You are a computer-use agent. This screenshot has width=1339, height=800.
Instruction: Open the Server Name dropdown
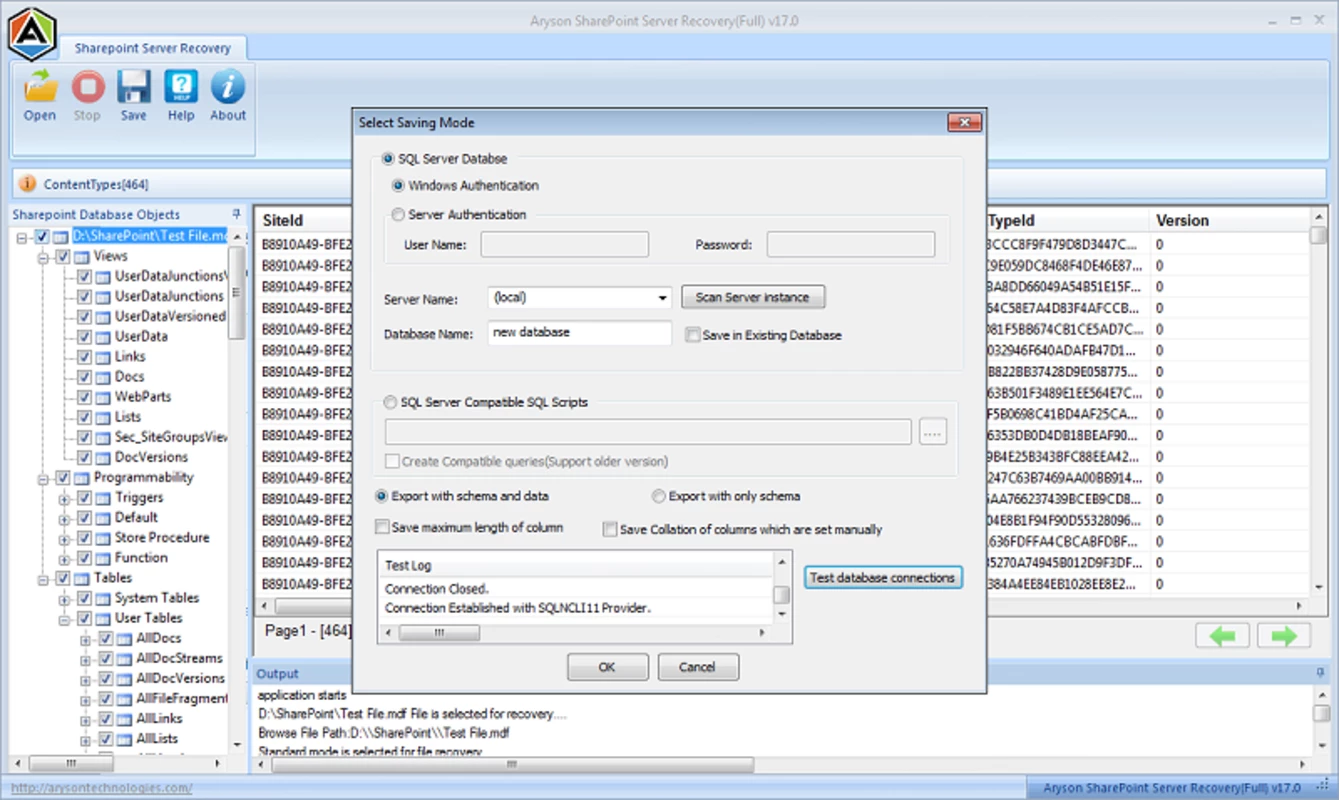[662, 298]
